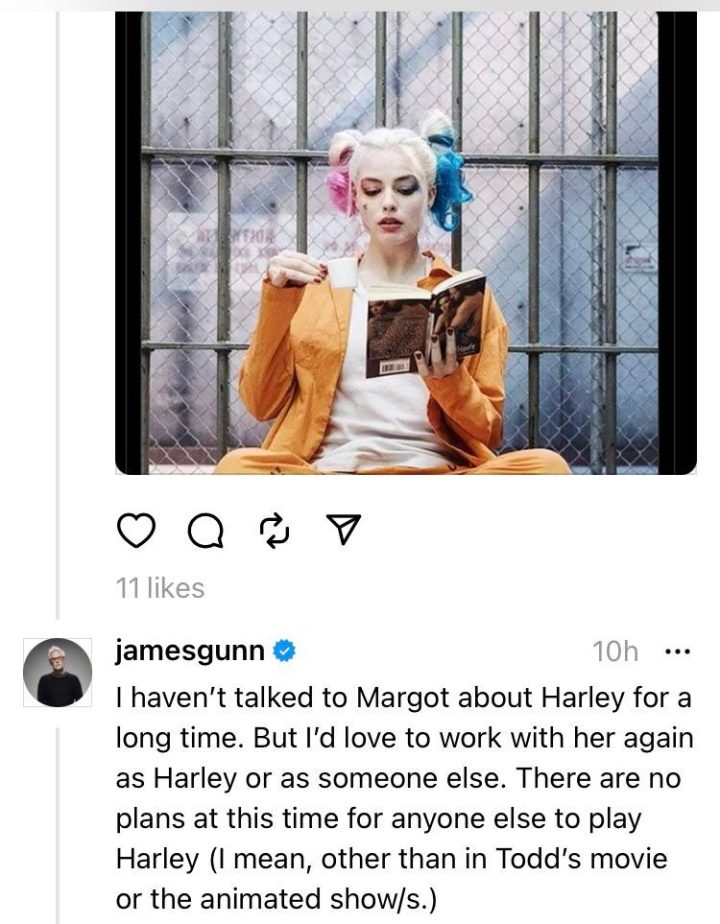This screenshot has height=924, width=720.
Task: Click the 10h timestamp on the reply
Action: coord(615,652)
